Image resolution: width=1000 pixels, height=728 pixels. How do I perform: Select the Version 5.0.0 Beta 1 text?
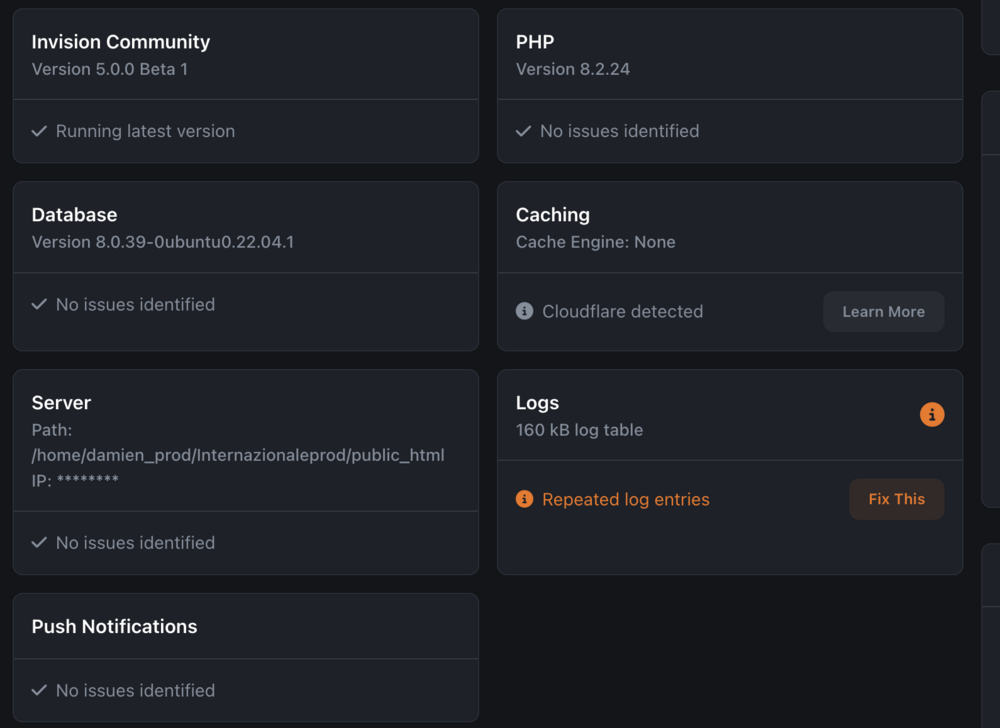click(x=110, y=69)
